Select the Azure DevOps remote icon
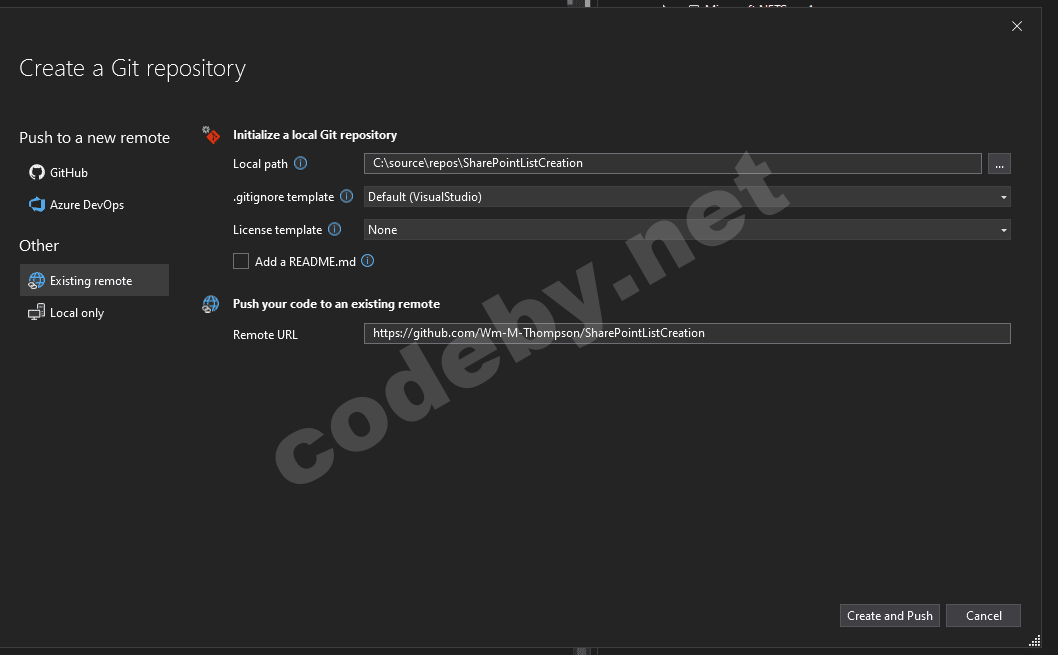 (x=36, y=204)
